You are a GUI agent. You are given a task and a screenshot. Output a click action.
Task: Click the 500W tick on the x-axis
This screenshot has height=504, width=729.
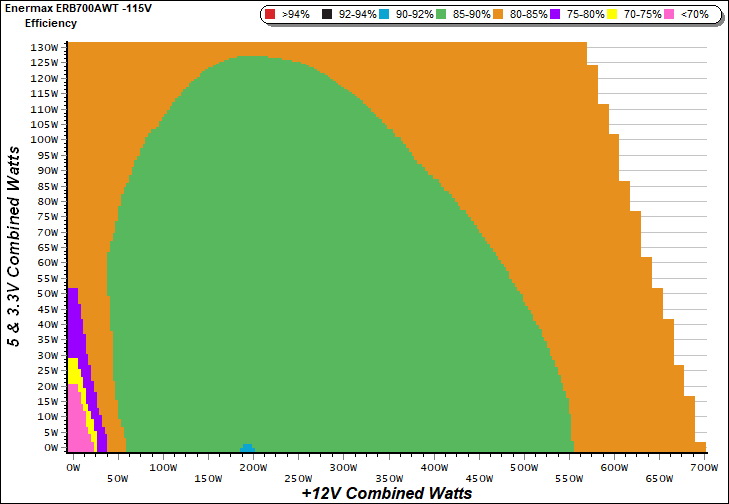click(523, 467)
